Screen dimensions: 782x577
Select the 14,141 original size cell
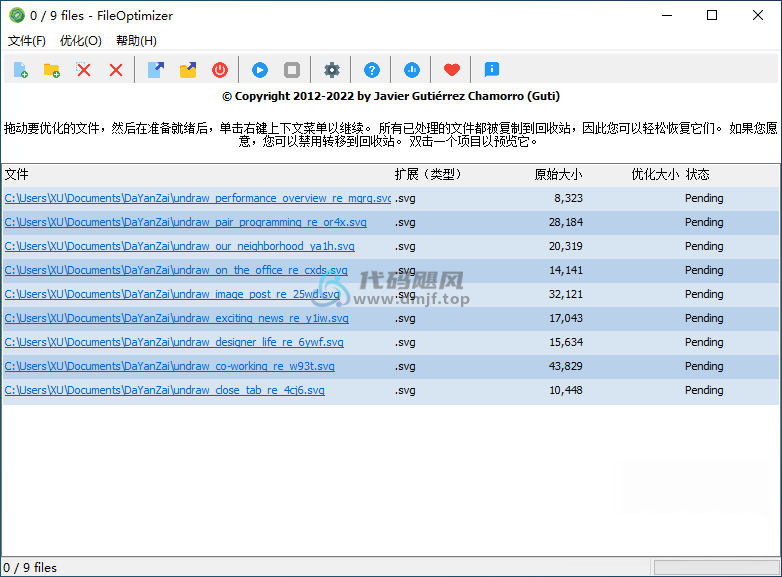[x=566, y=270]
